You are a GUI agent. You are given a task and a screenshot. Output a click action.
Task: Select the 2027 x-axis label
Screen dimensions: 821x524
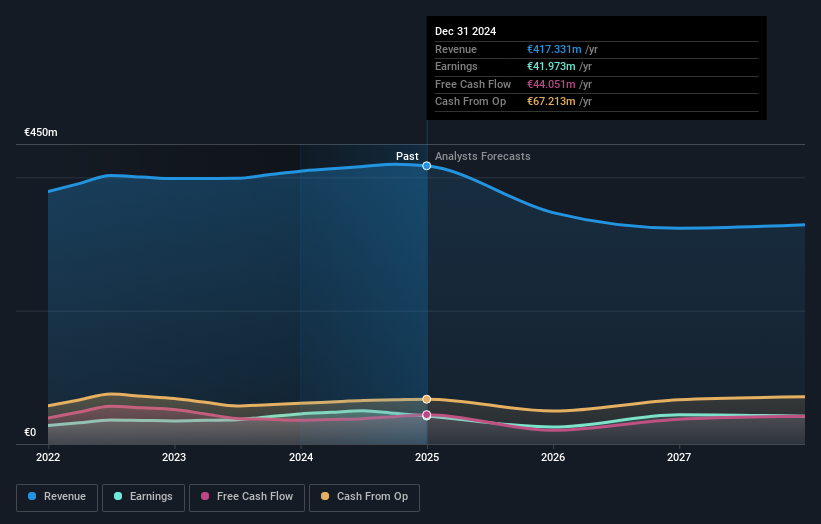679,458
